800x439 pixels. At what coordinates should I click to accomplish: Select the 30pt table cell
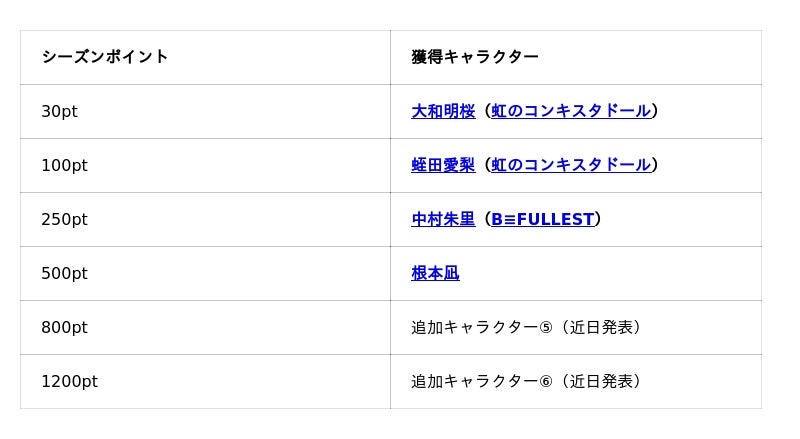point(59,111)
